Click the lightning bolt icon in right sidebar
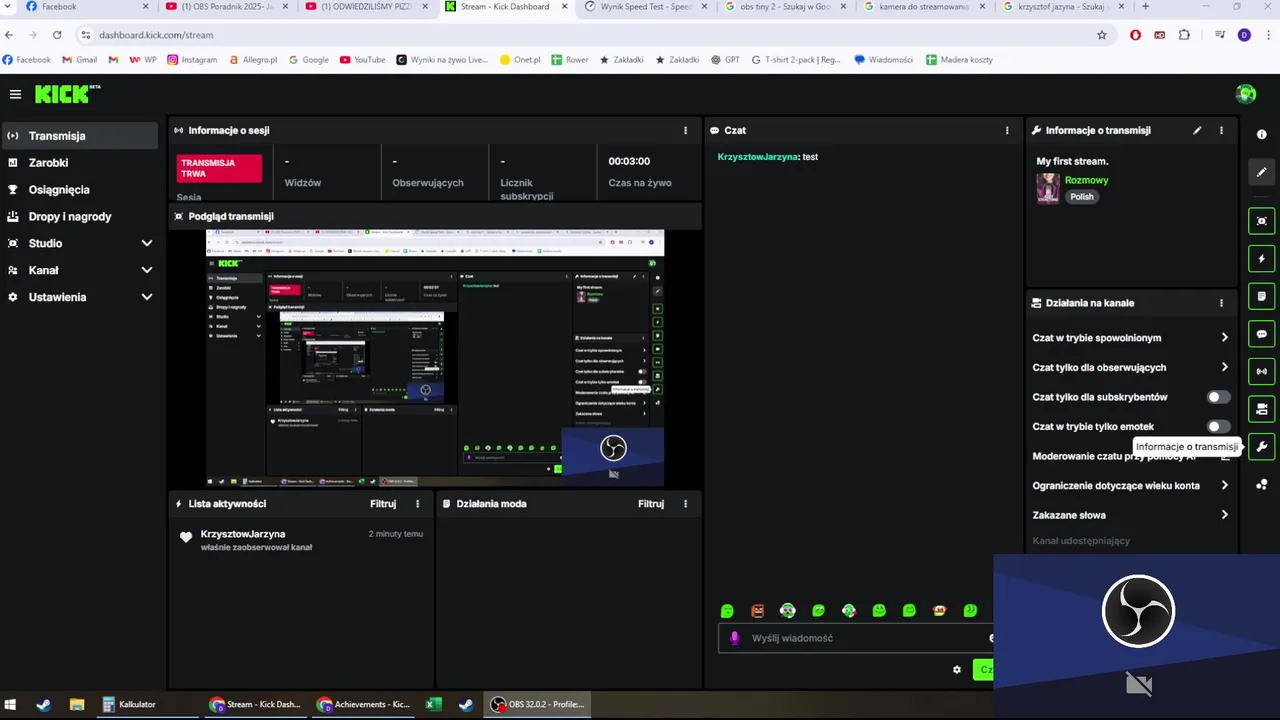 coord(1261,259)
